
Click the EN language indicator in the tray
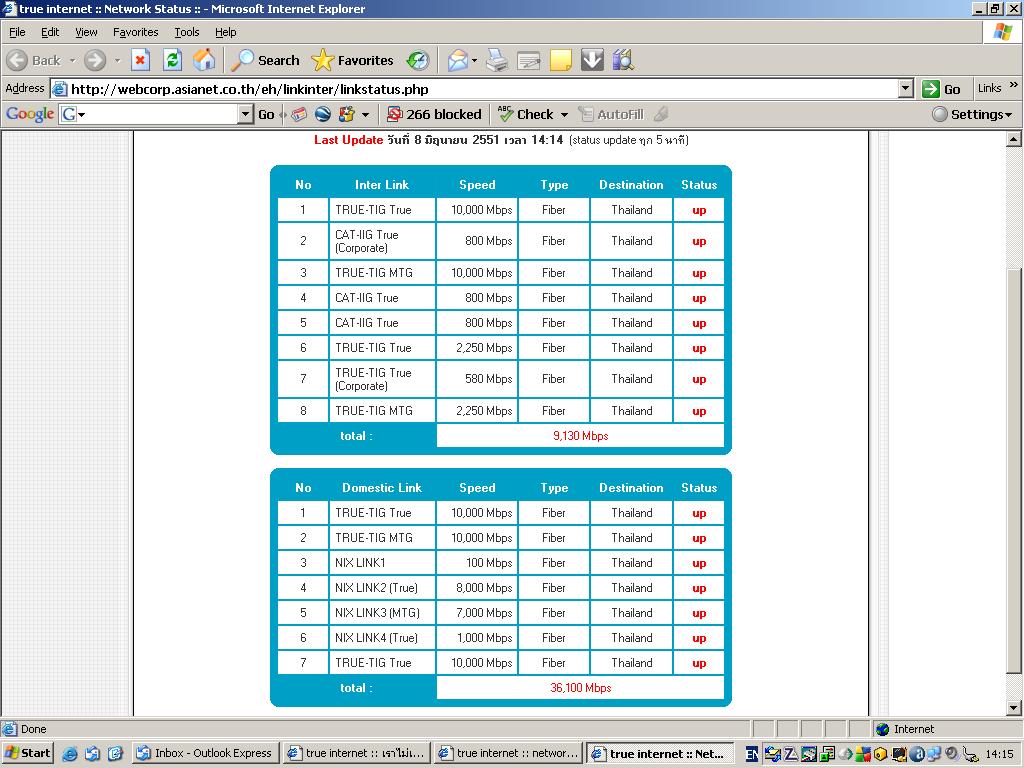(x=752, y=754)
